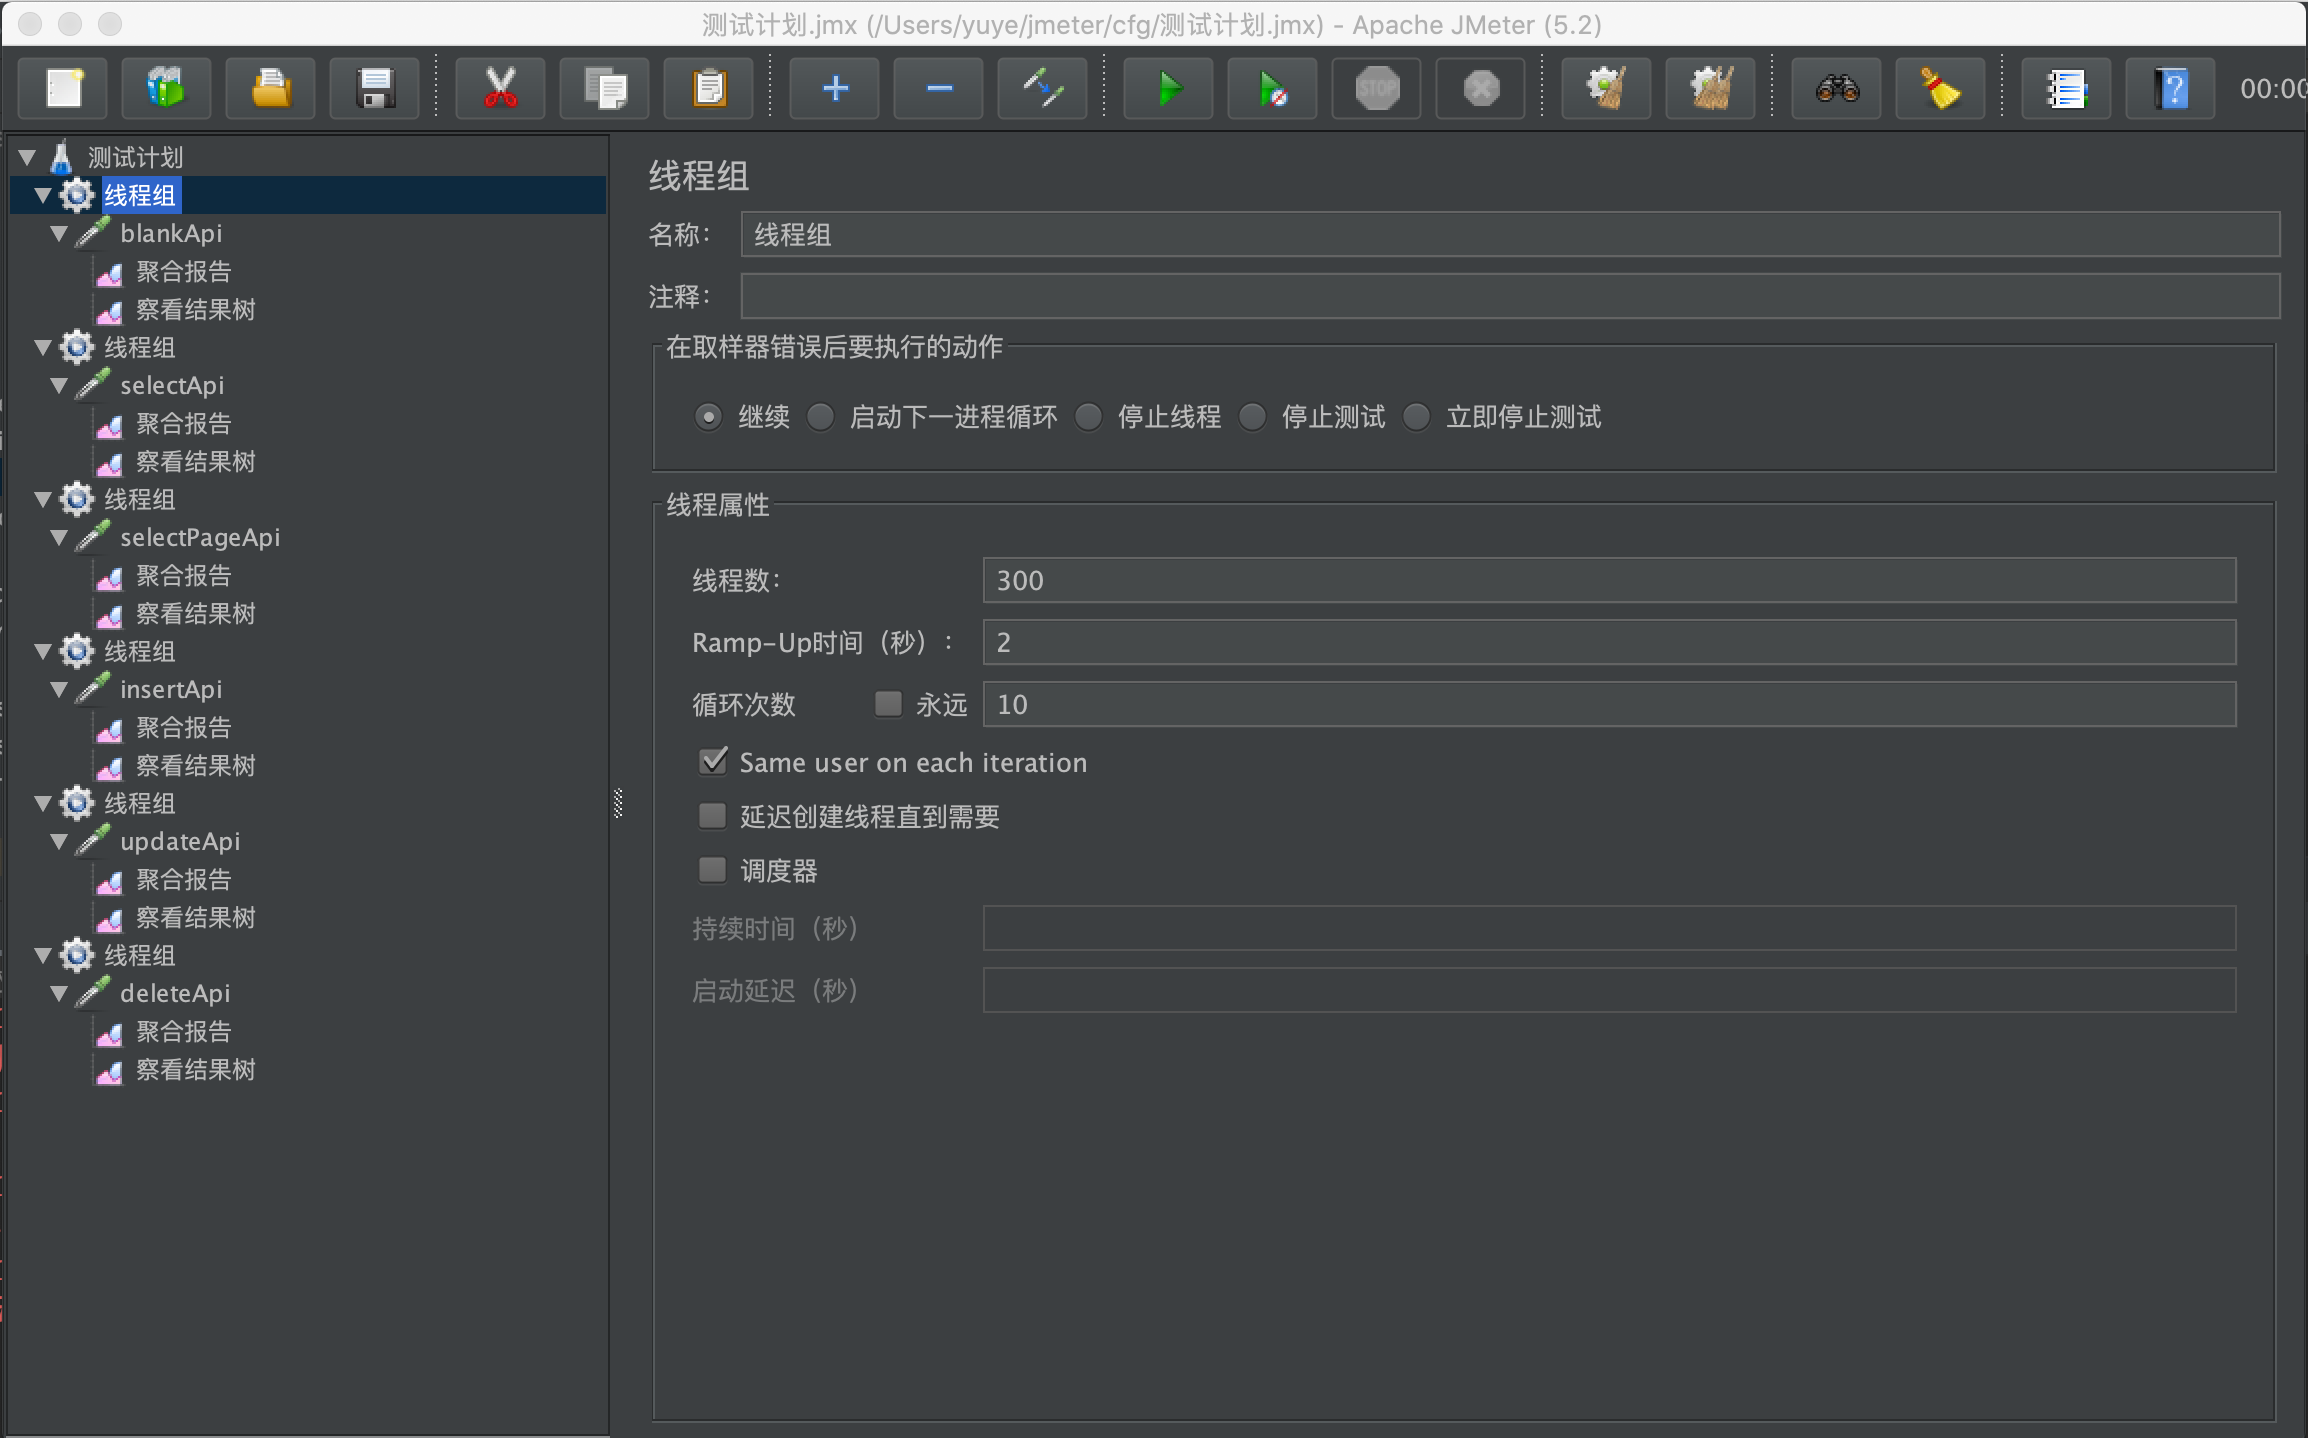Click the Ramp-Up时间 field showing 2
2308x1438 pixels.
pos(1610,642)
